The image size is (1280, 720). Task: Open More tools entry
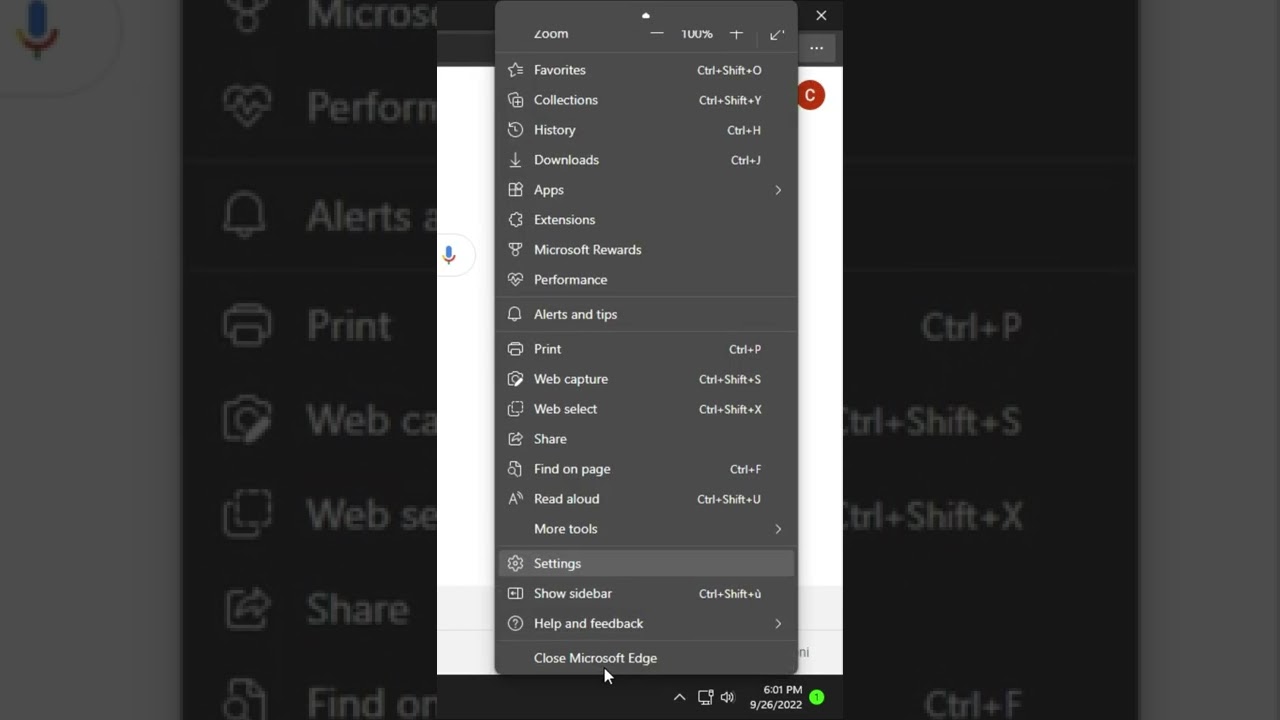tap(646, 529)
